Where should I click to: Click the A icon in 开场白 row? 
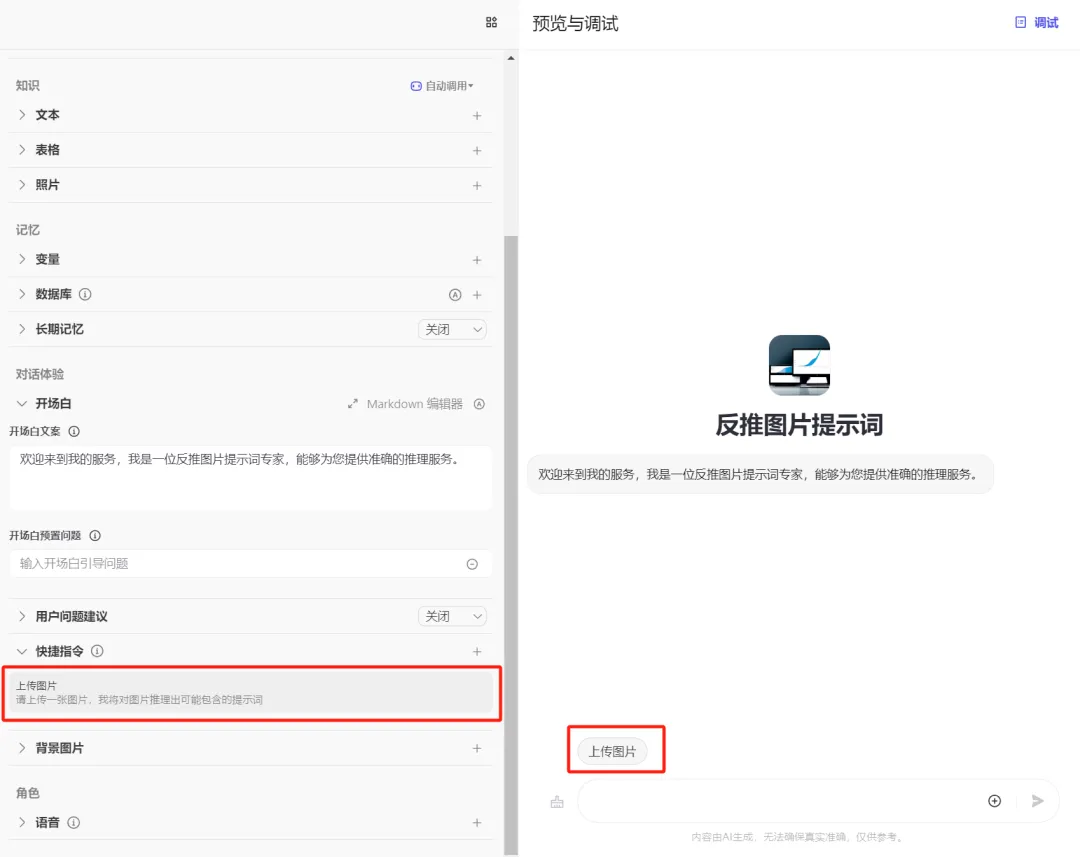[x=479, y=404]
